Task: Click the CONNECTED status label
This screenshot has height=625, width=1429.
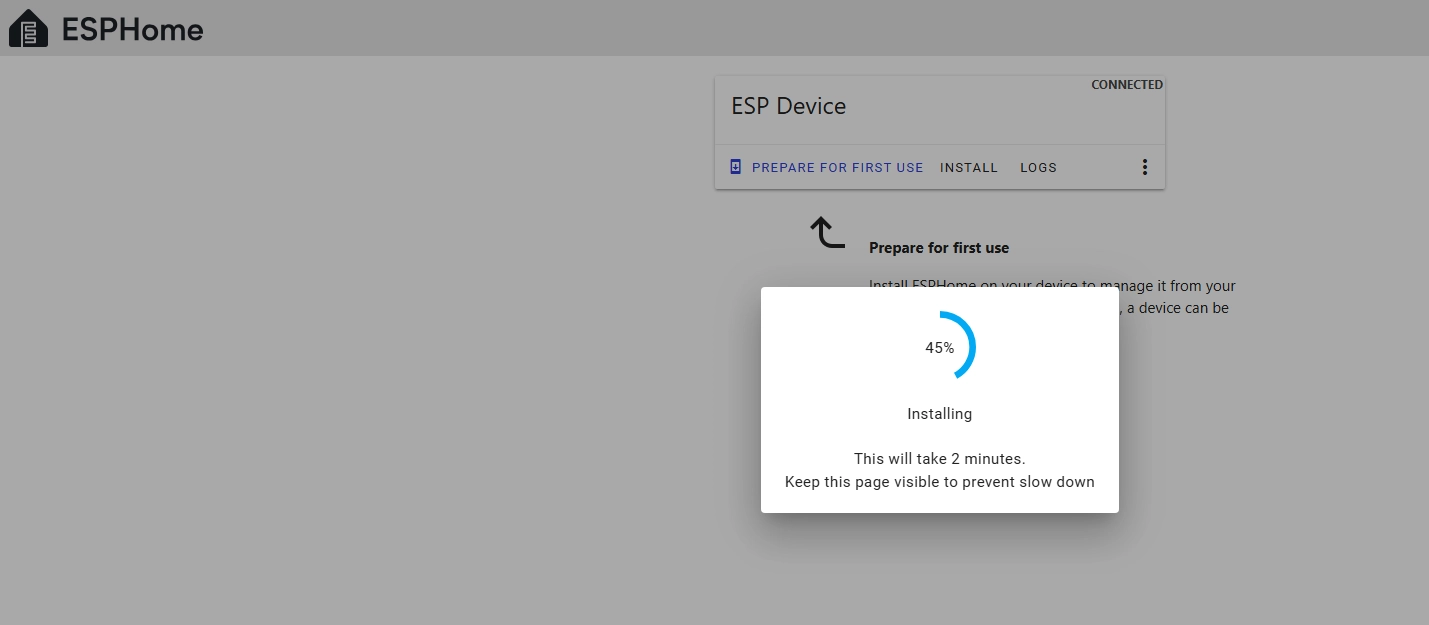Action: 1126,85
